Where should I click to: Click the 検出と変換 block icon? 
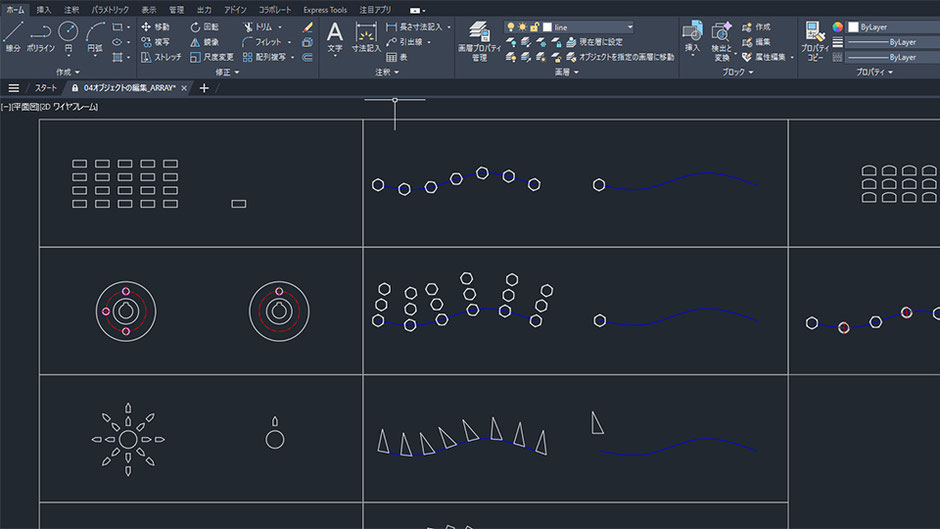point(722,41)
